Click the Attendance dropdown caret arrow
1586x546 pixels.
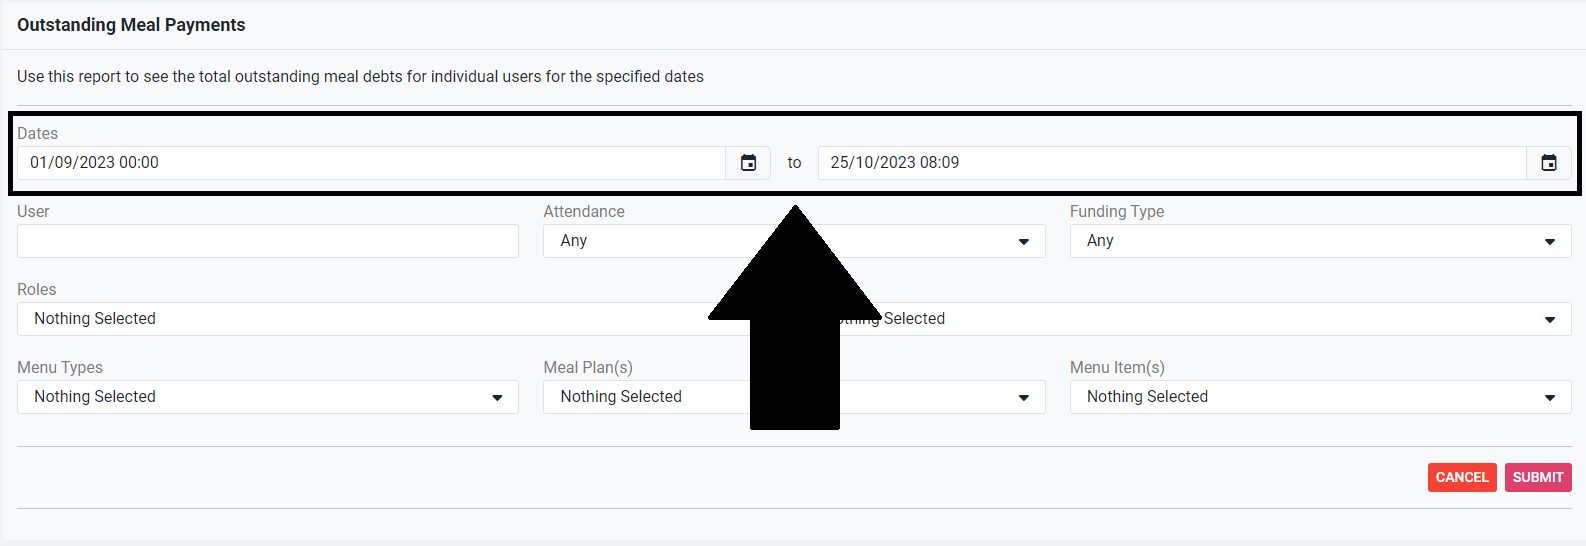pyautogui.click(x=1023, y=242)
